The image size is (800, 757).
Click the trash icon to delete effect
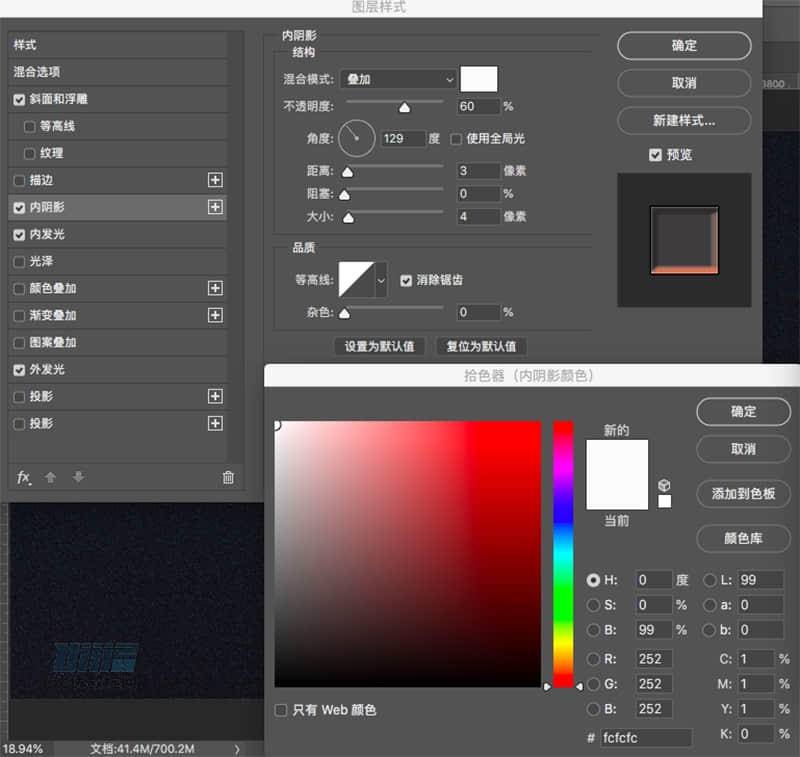tap(228, 477)
